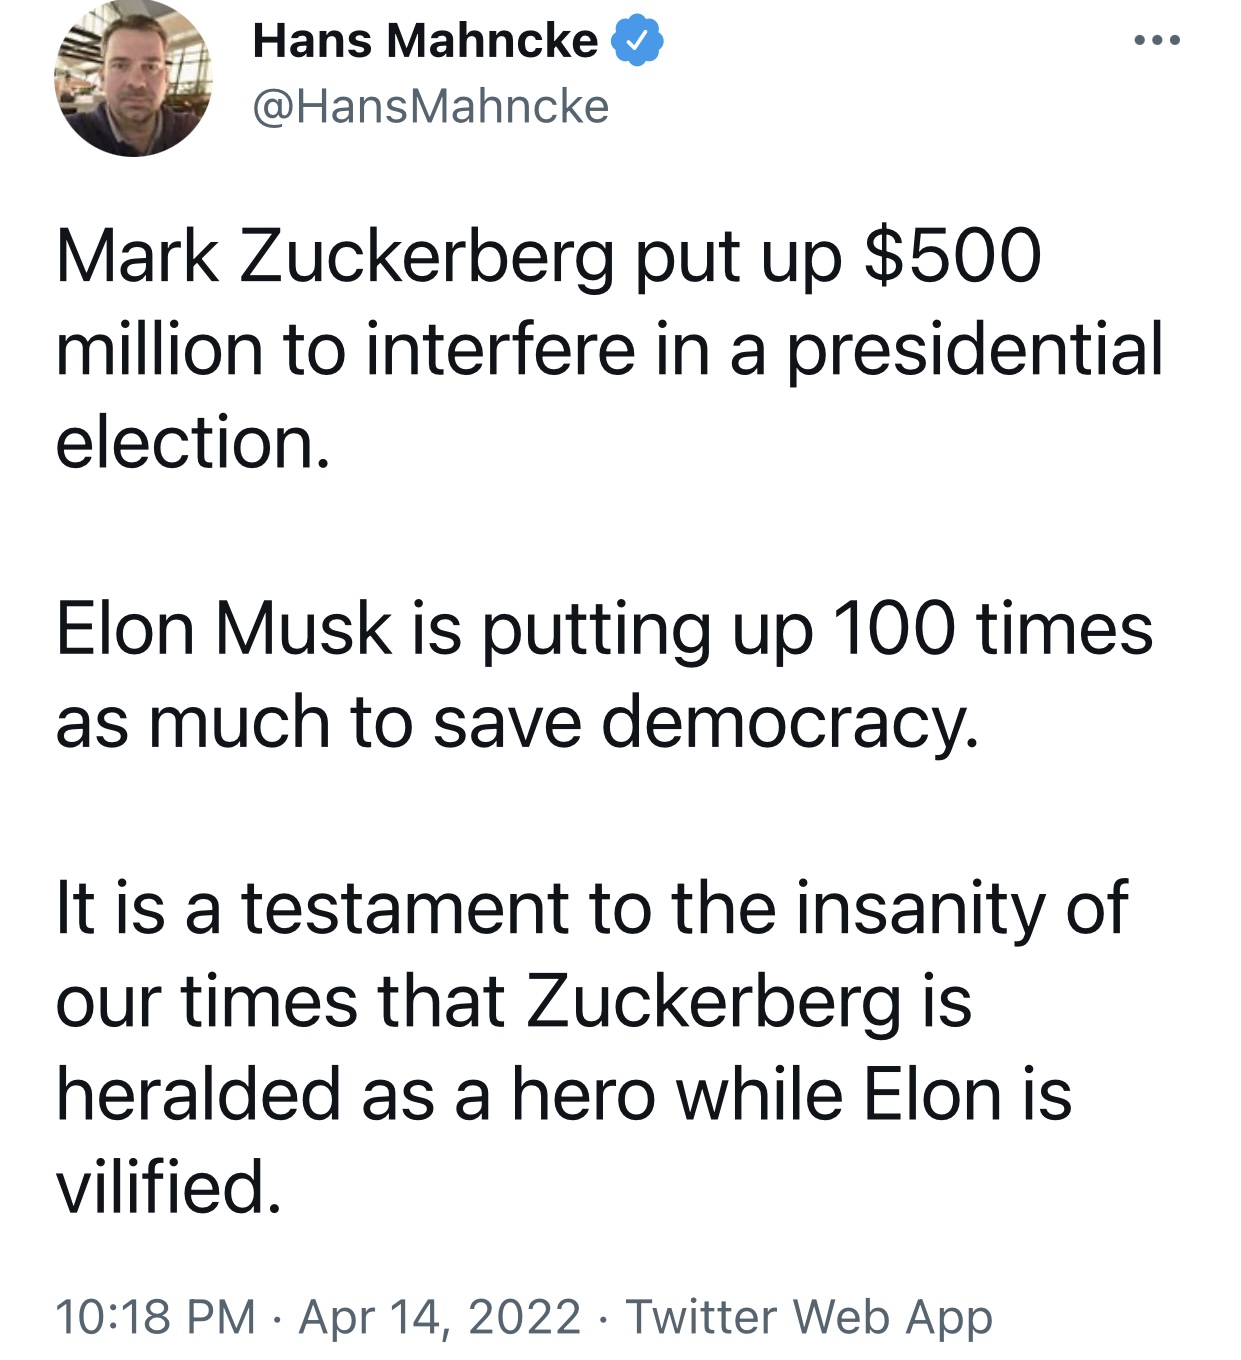Click the Apr 14, 2022 date
This screenshot has height=1360, width=1241.
pyautogui.click(x=440, y=1316)
